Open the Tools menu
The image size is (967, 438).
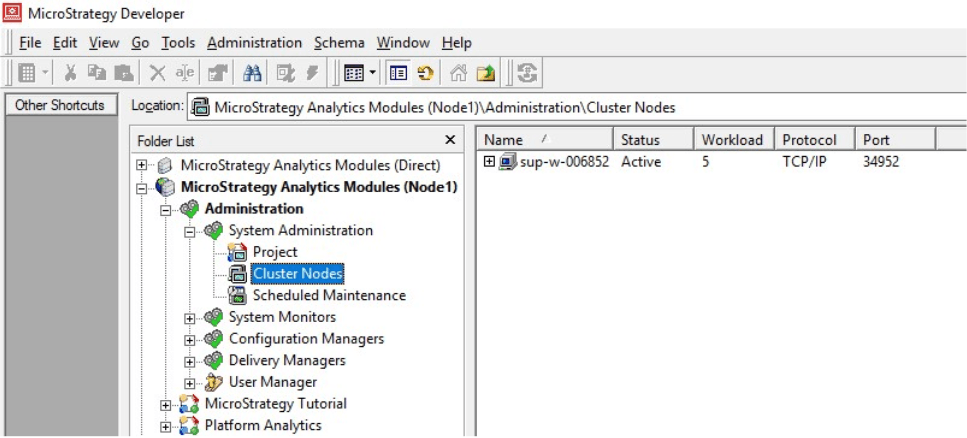tap(178, 43)
